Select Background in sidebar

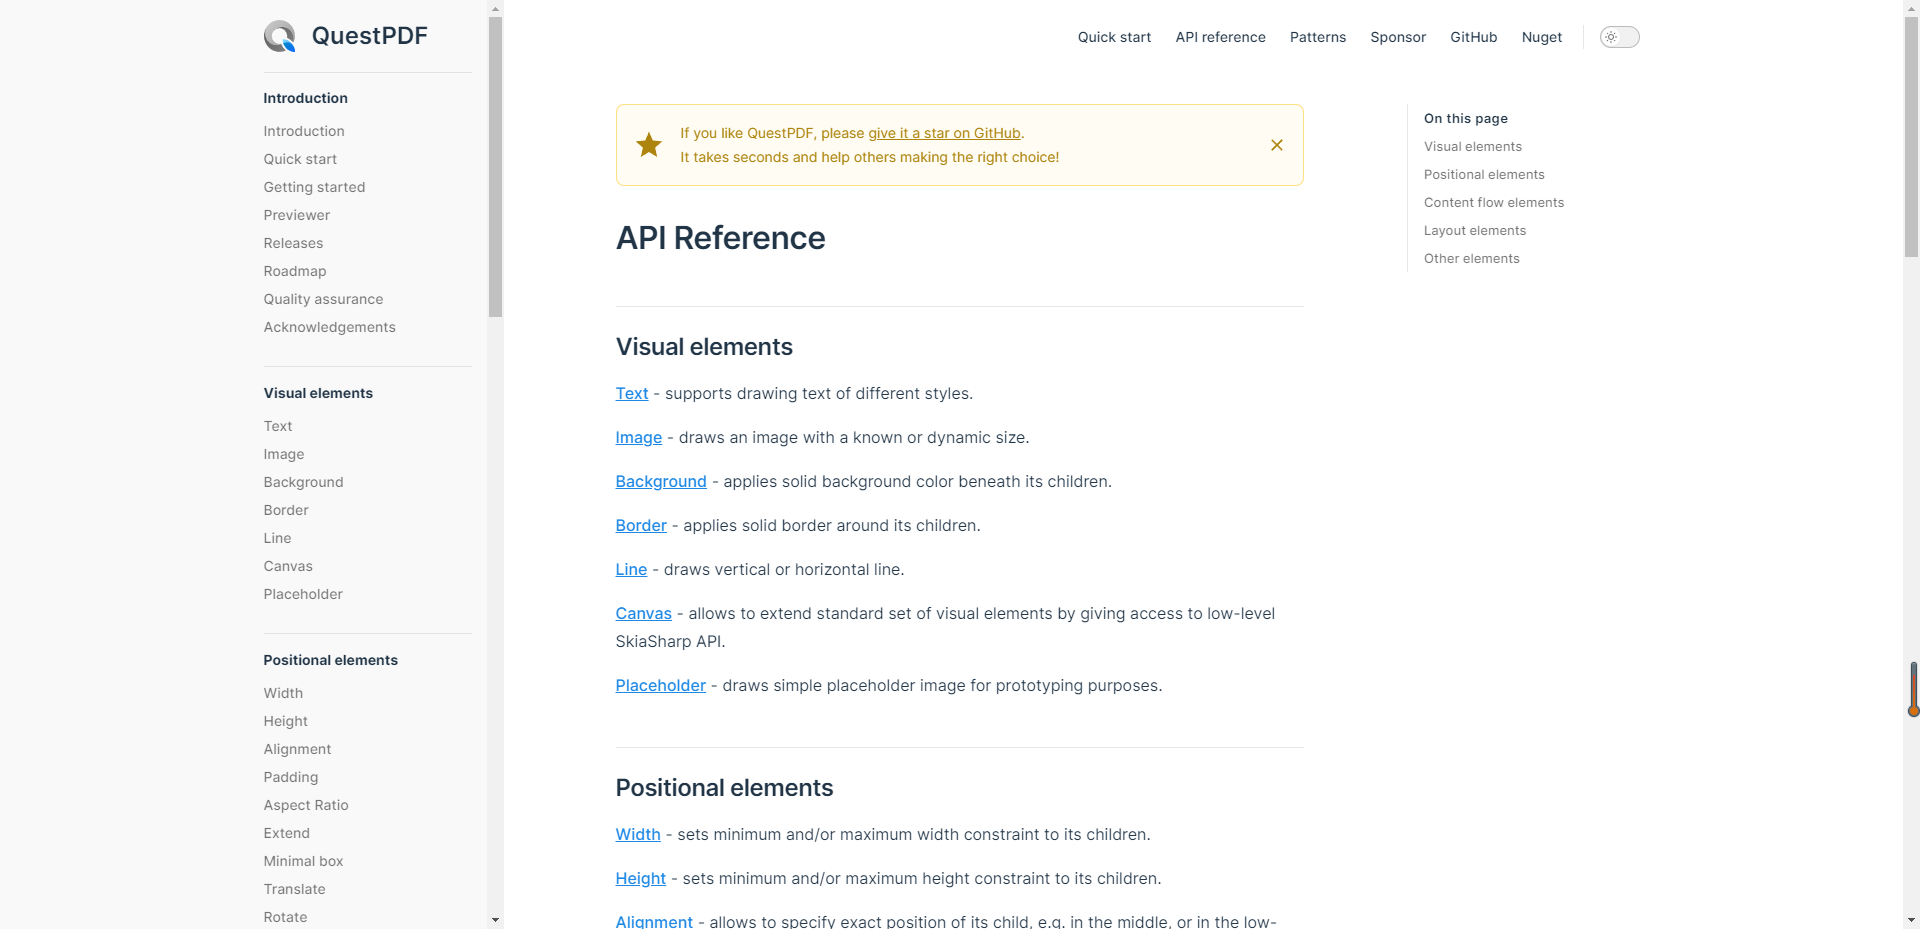pos(303,482)
